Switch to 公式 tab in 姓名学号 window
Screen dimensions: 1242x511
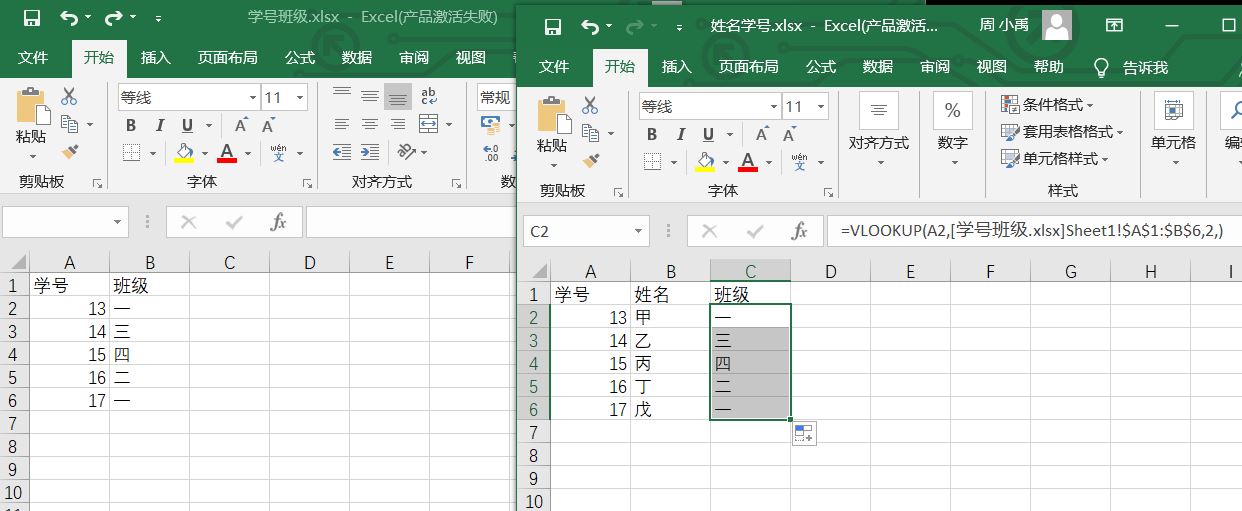(821, 67)
